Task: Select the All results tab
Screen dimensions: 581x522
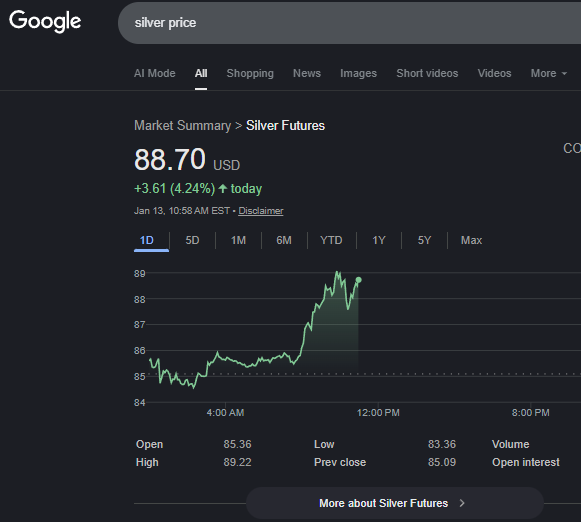Action: tap(201, 73)
